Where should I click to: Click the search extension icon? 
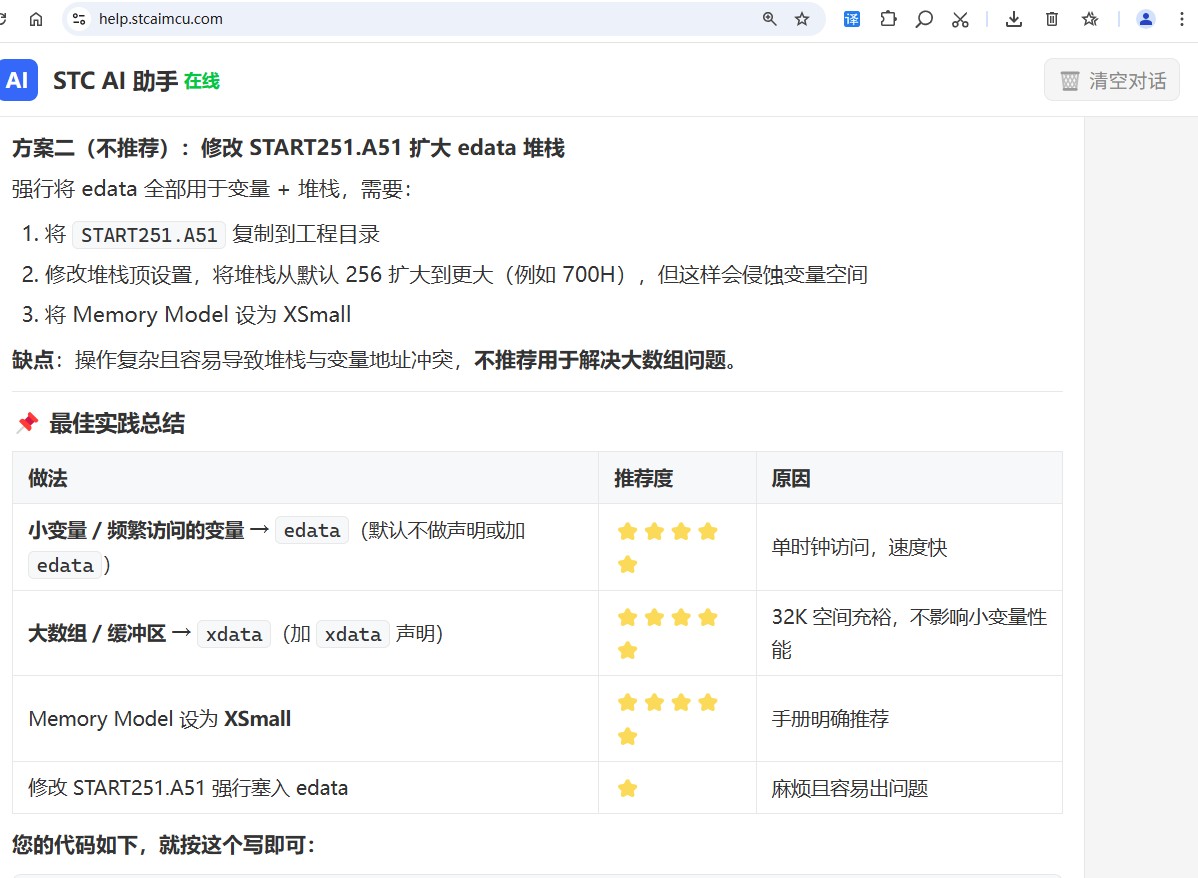click(924, 19)
